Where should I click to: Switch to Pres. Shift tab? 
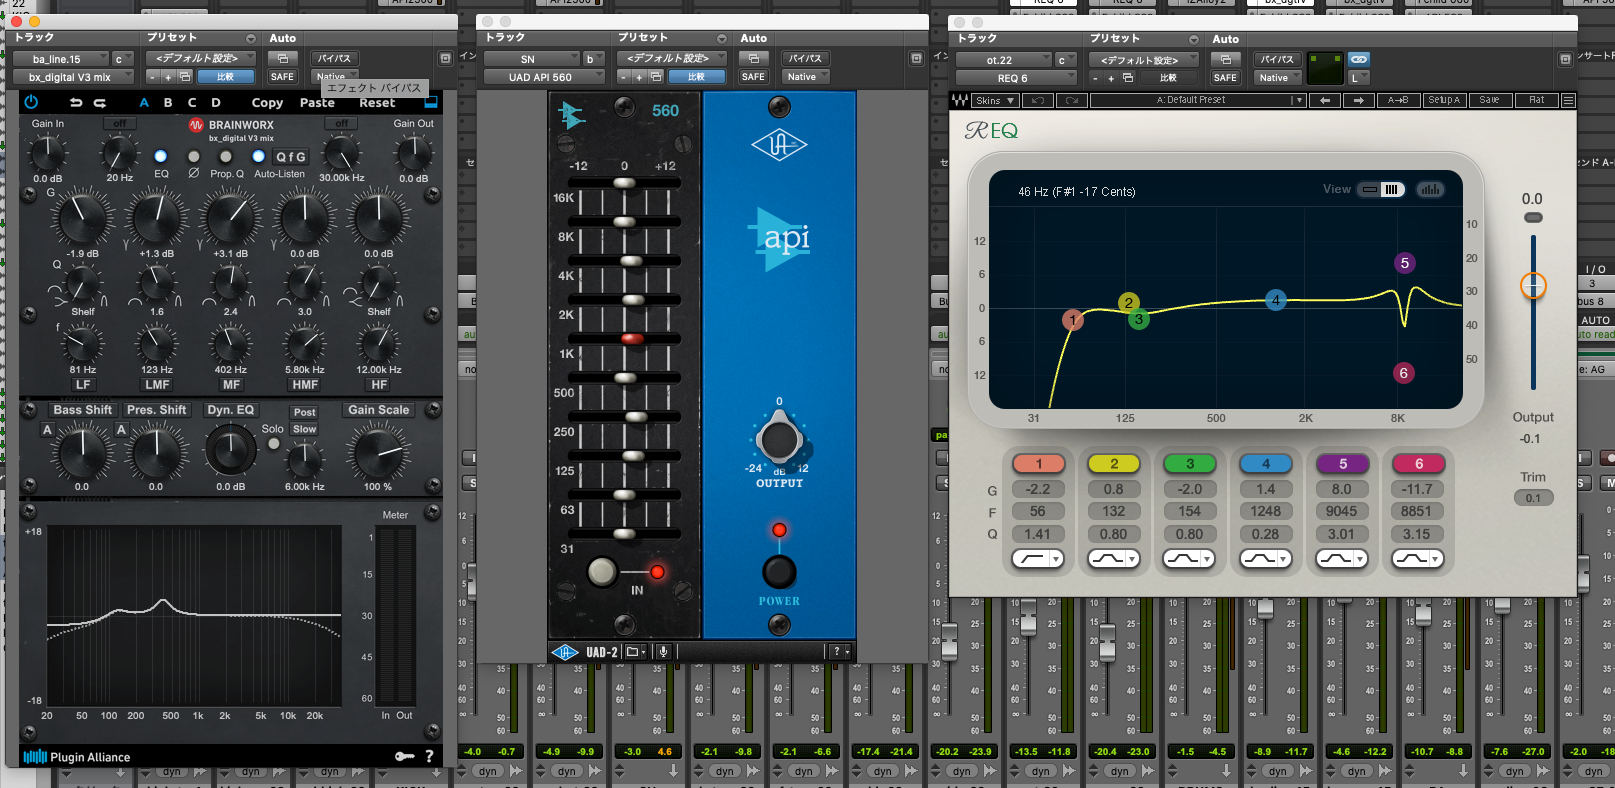[156, 410]
